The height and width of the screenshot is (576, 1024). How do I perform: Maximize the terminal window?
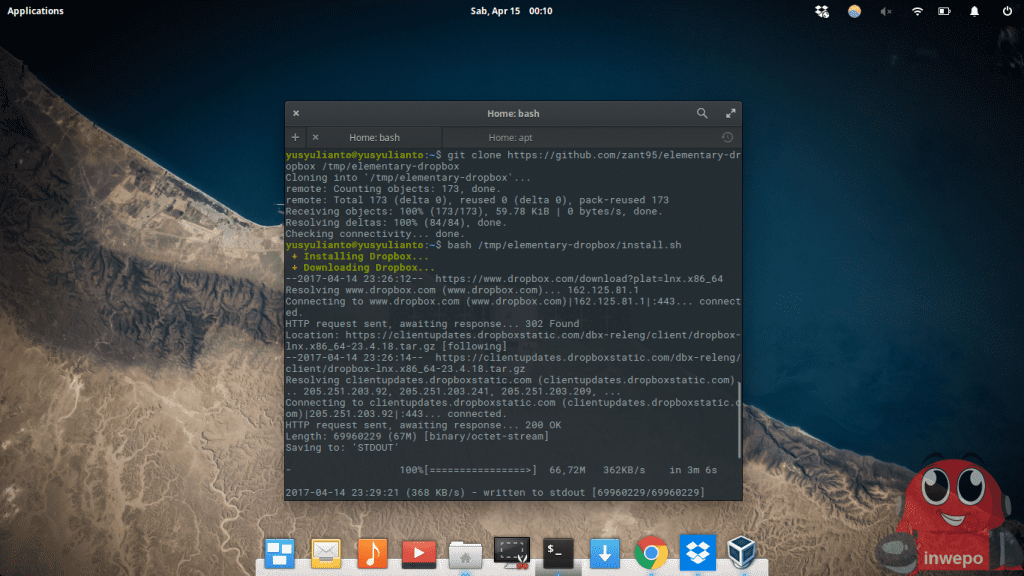[x=731, y=114]
